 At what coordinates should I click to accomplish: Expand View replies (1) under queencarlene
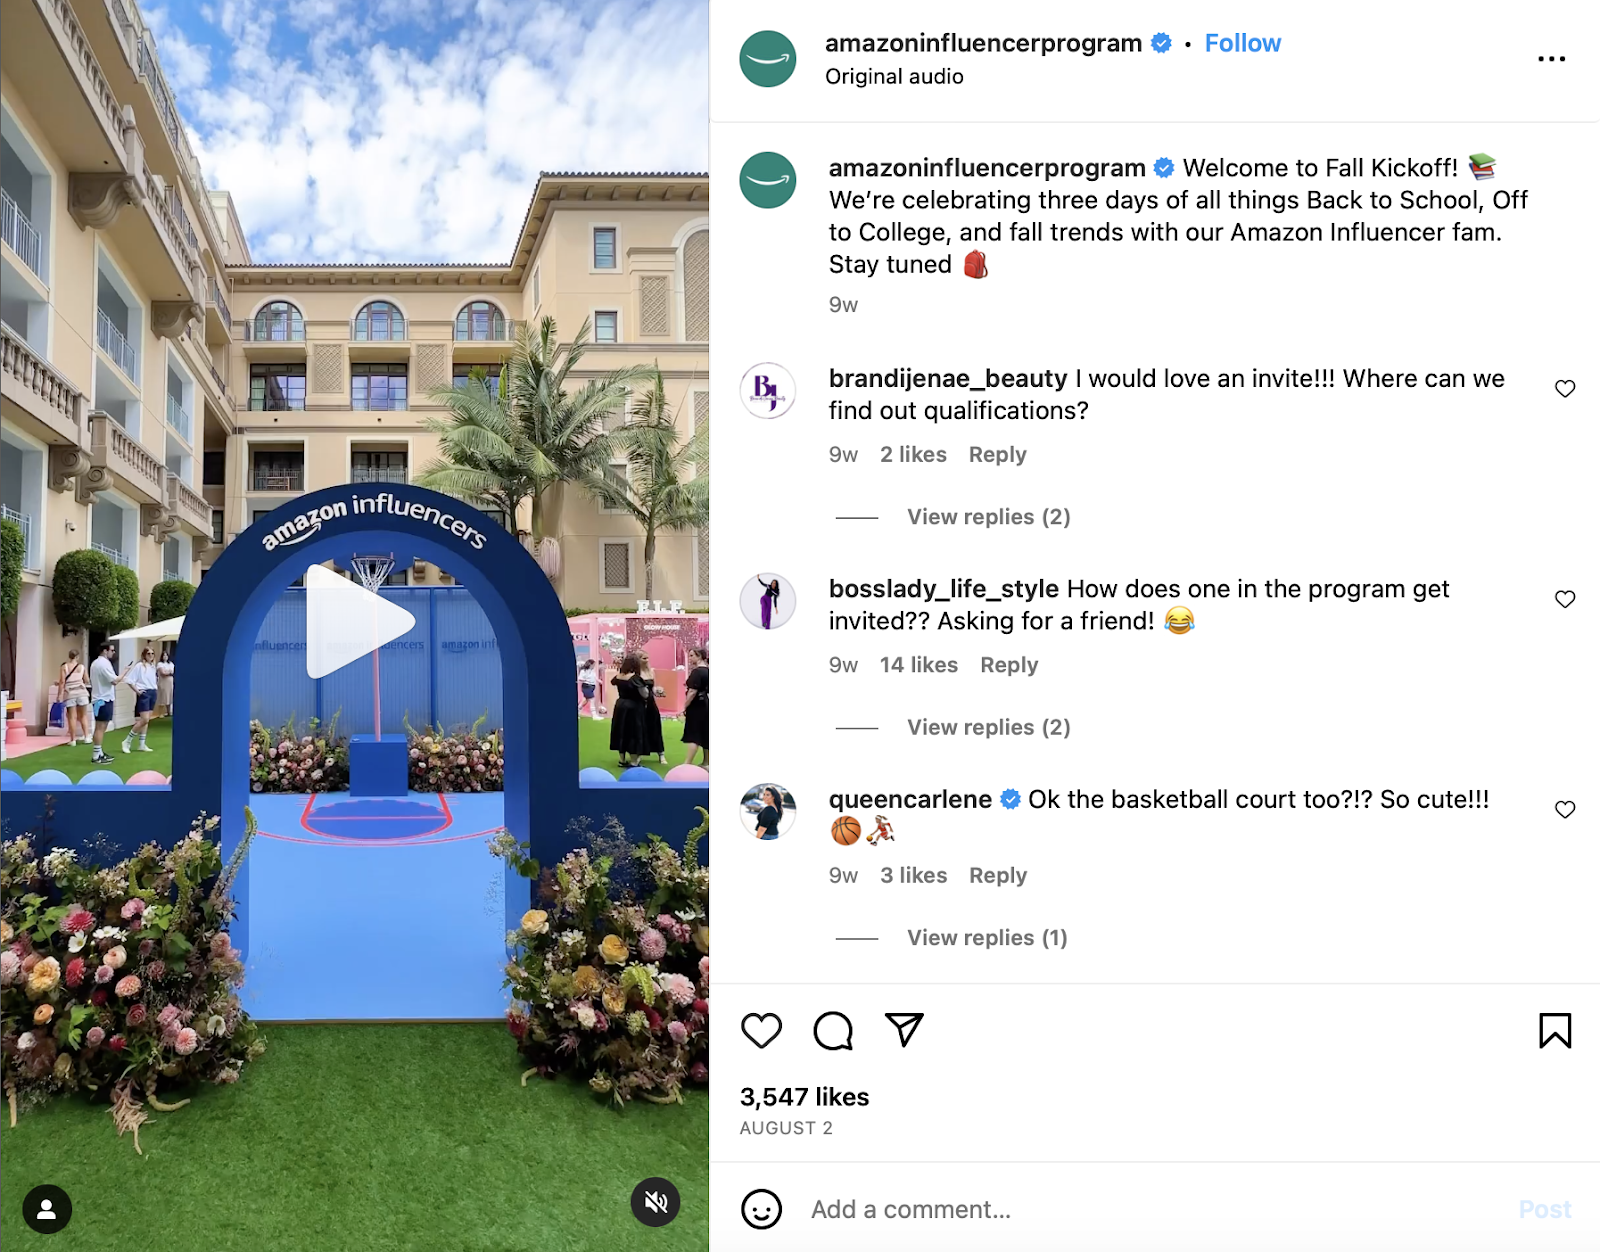point(987,938)
